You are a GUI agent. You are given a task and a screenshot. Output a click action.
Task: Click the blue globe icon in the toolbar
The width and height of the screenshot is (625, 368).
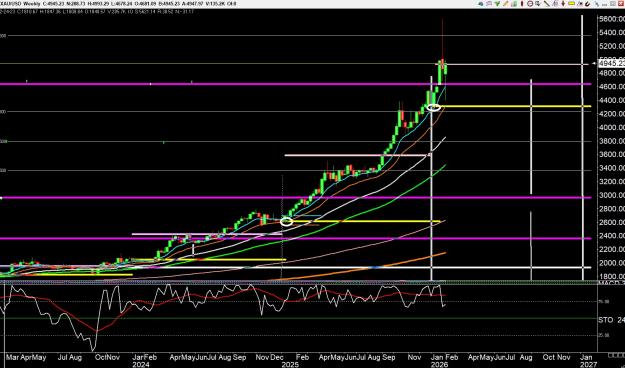click(481, 4)
